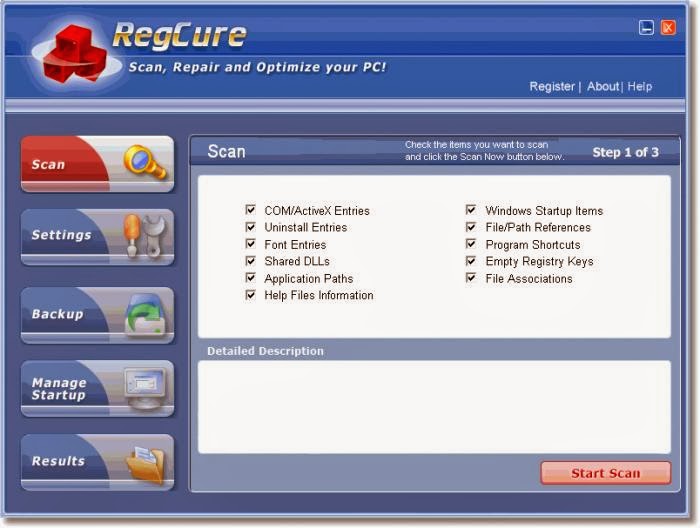Image resolution: width=700 pixels, height=528 pixels.
Task: Open the Scan section label
Action: coord(48,165)
